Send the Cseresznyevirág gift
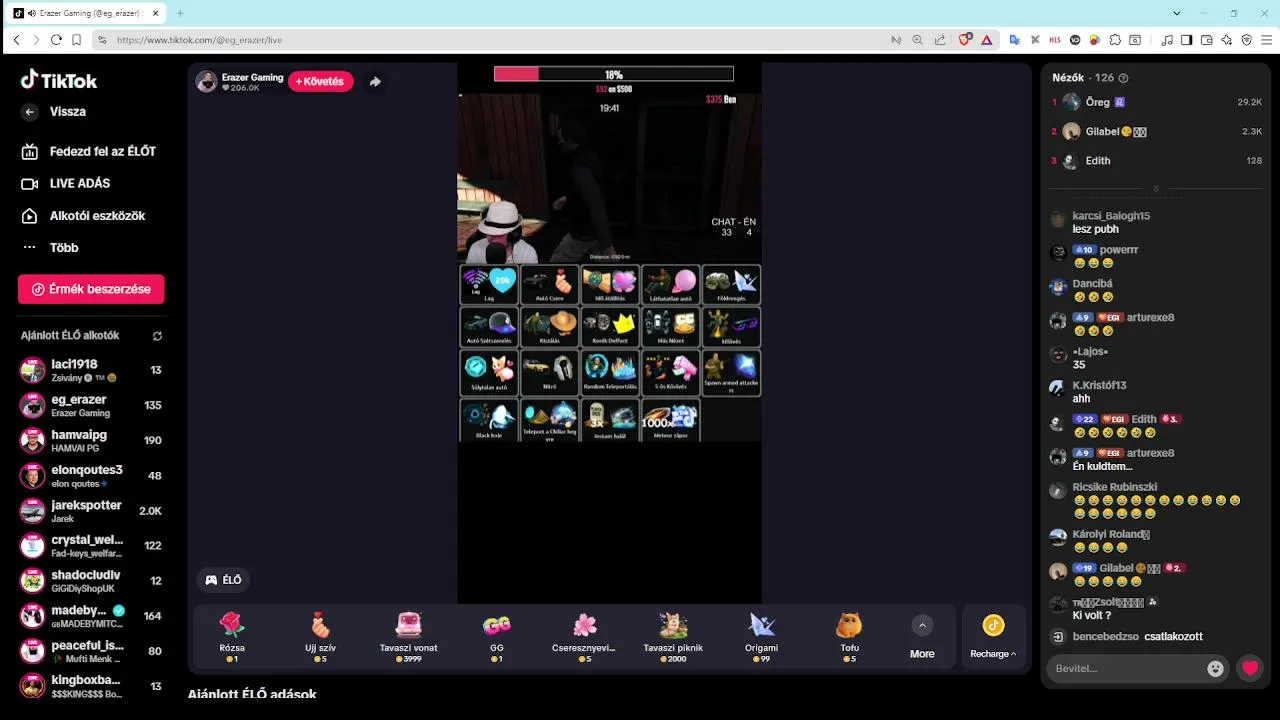This screenshot has height=720, width=1280. tap(584, 637)
